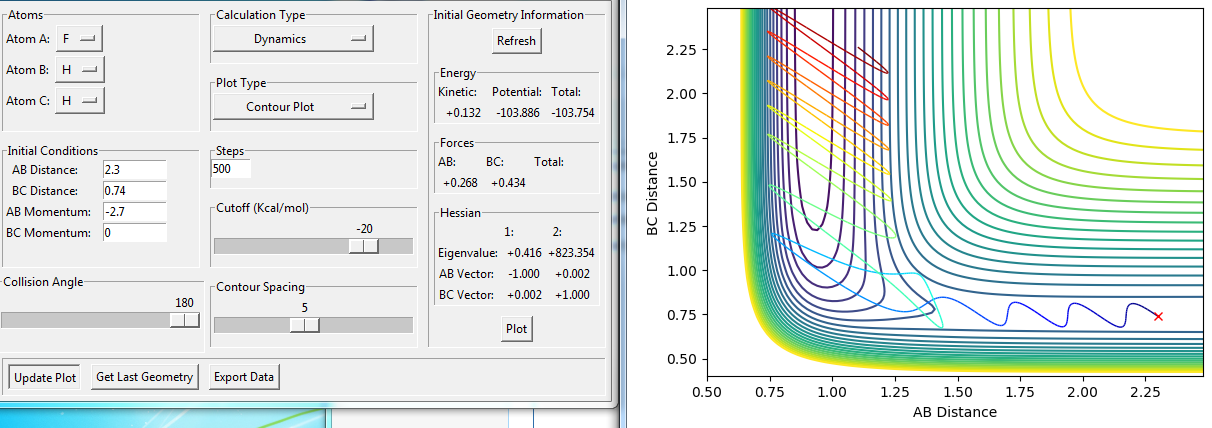Expand the Calculation Type dropdown set to Dynamics

(293, 39)
